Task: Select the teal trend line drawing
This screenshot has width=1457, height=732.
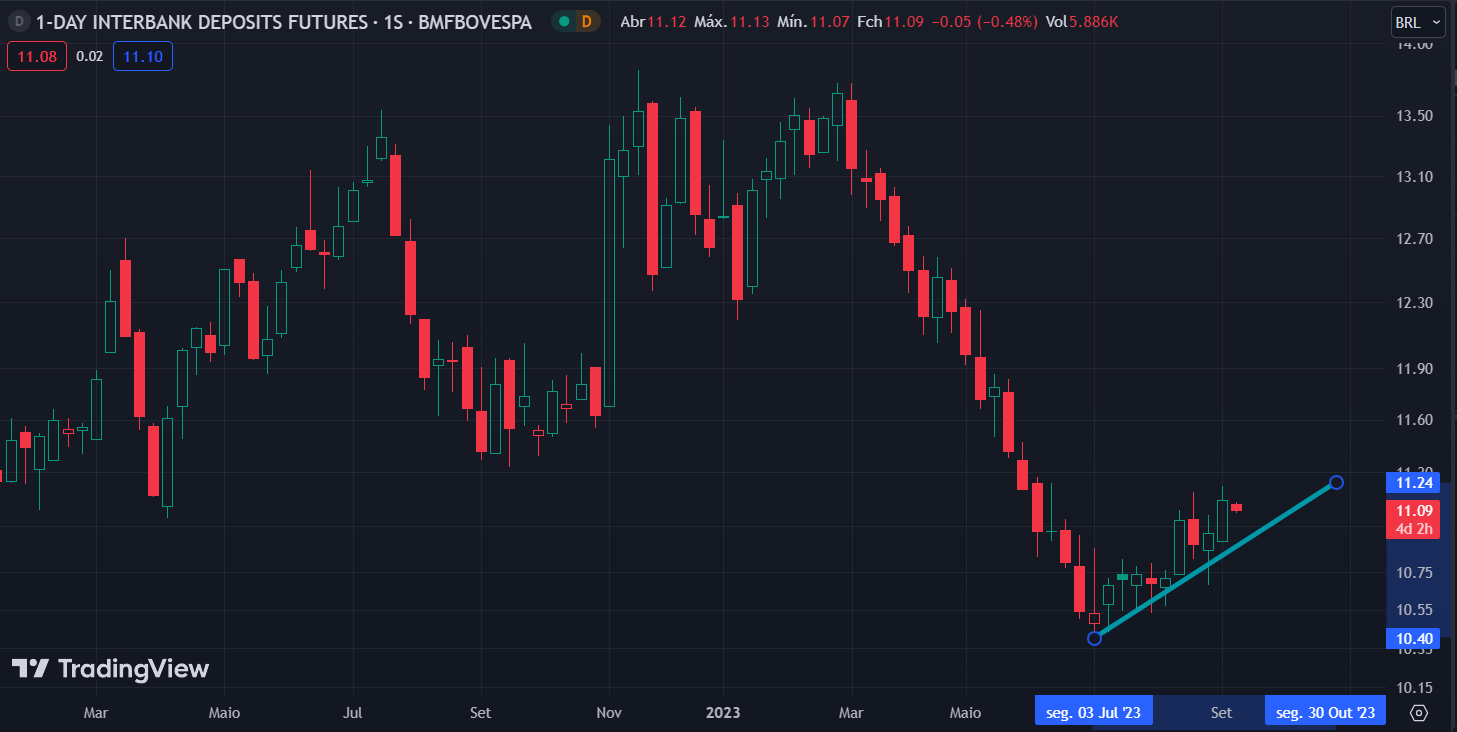Action: tap(1215, 561)
